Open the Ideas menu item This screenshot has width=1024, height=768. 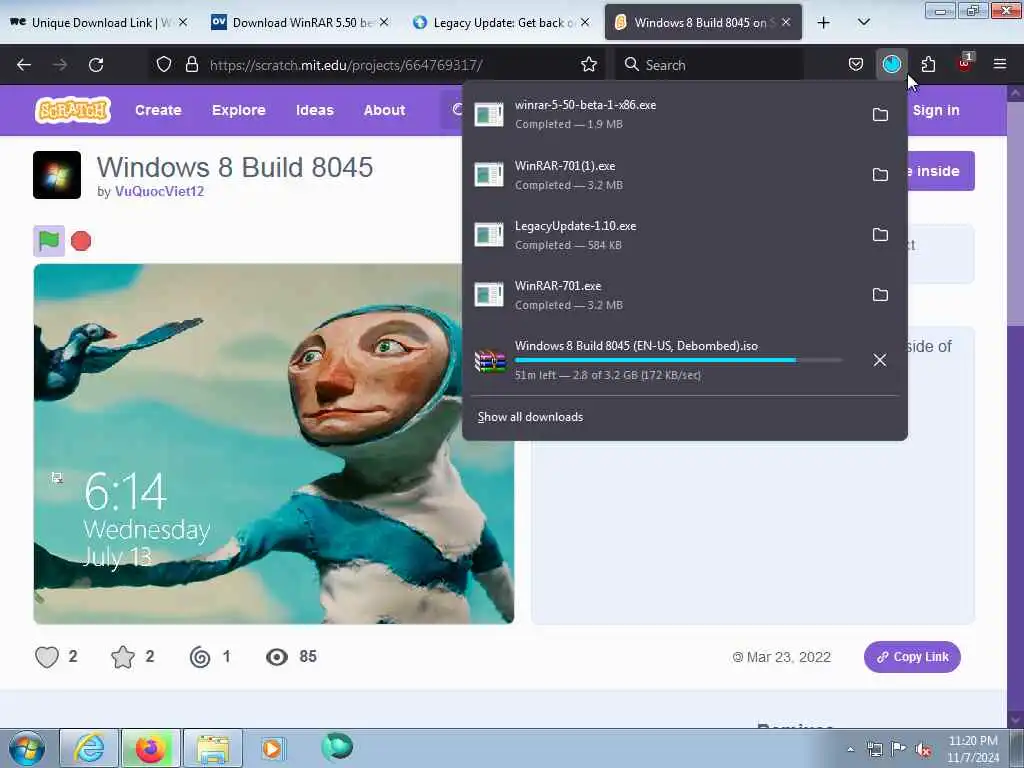point(314,110)
